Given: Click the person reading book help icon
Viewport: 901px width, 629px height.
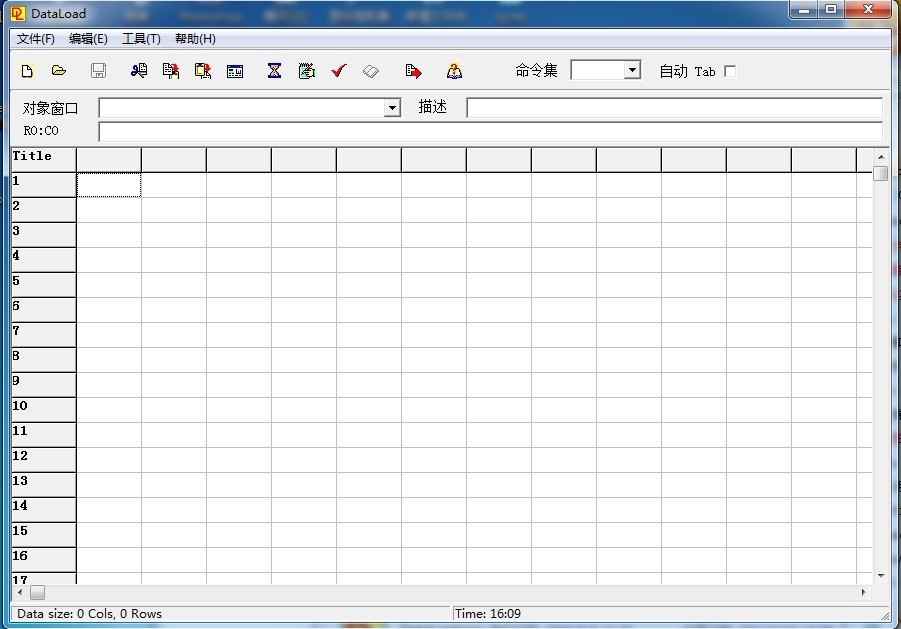Looking at the screenshot, I should 454,71.
